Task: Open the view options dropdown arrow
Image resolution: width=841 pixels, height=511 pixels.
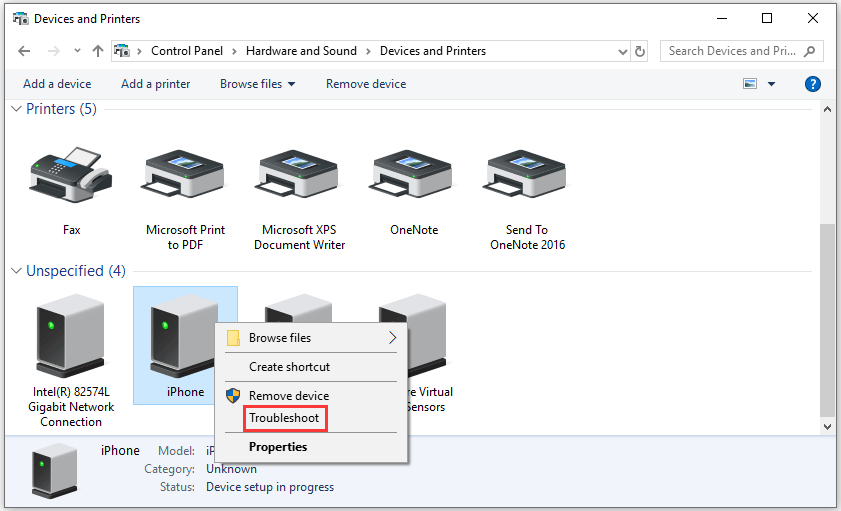Action: 771,84
